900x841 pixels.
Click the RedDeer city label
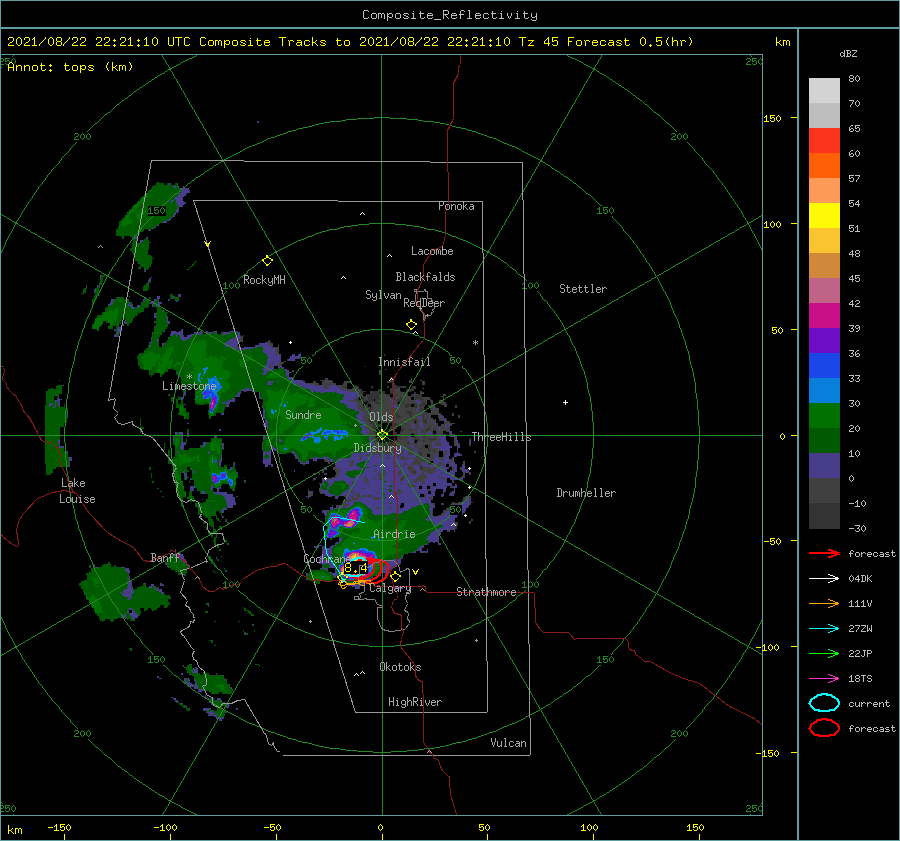(424, 303)
